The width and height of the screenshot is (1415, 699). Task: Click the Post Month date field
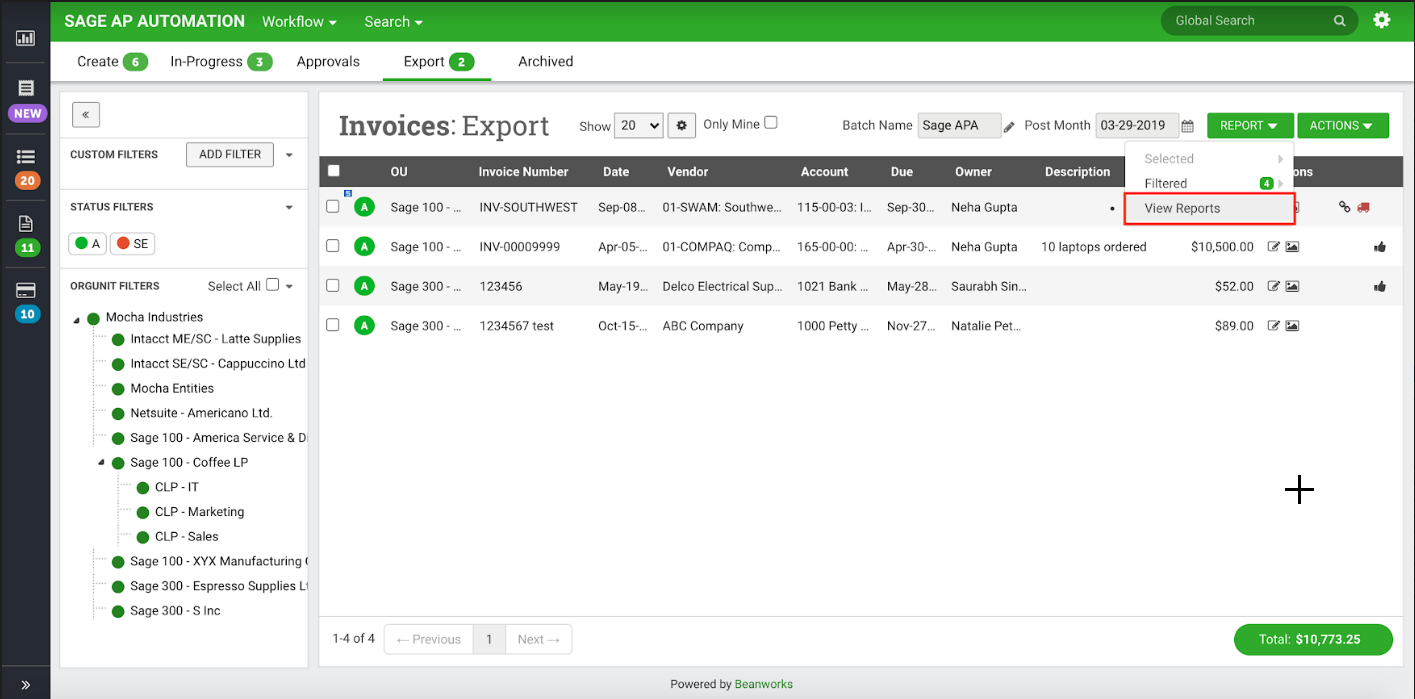point(1137,126)
